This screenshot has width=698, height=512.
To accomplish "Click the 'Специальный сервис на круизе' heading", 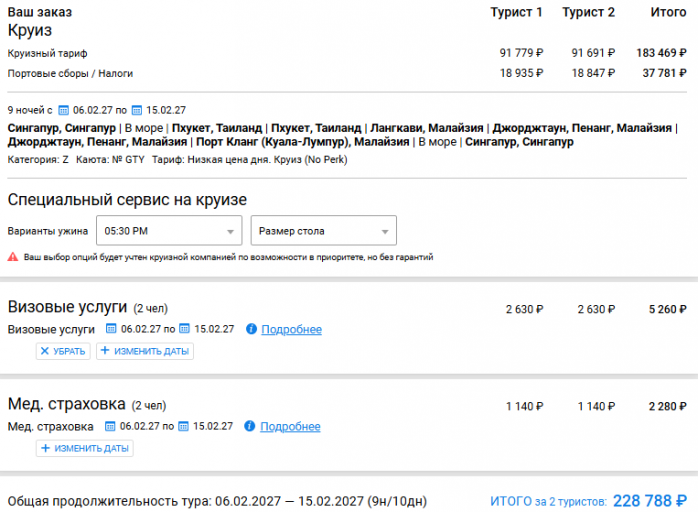I will (x=127, y=199).
